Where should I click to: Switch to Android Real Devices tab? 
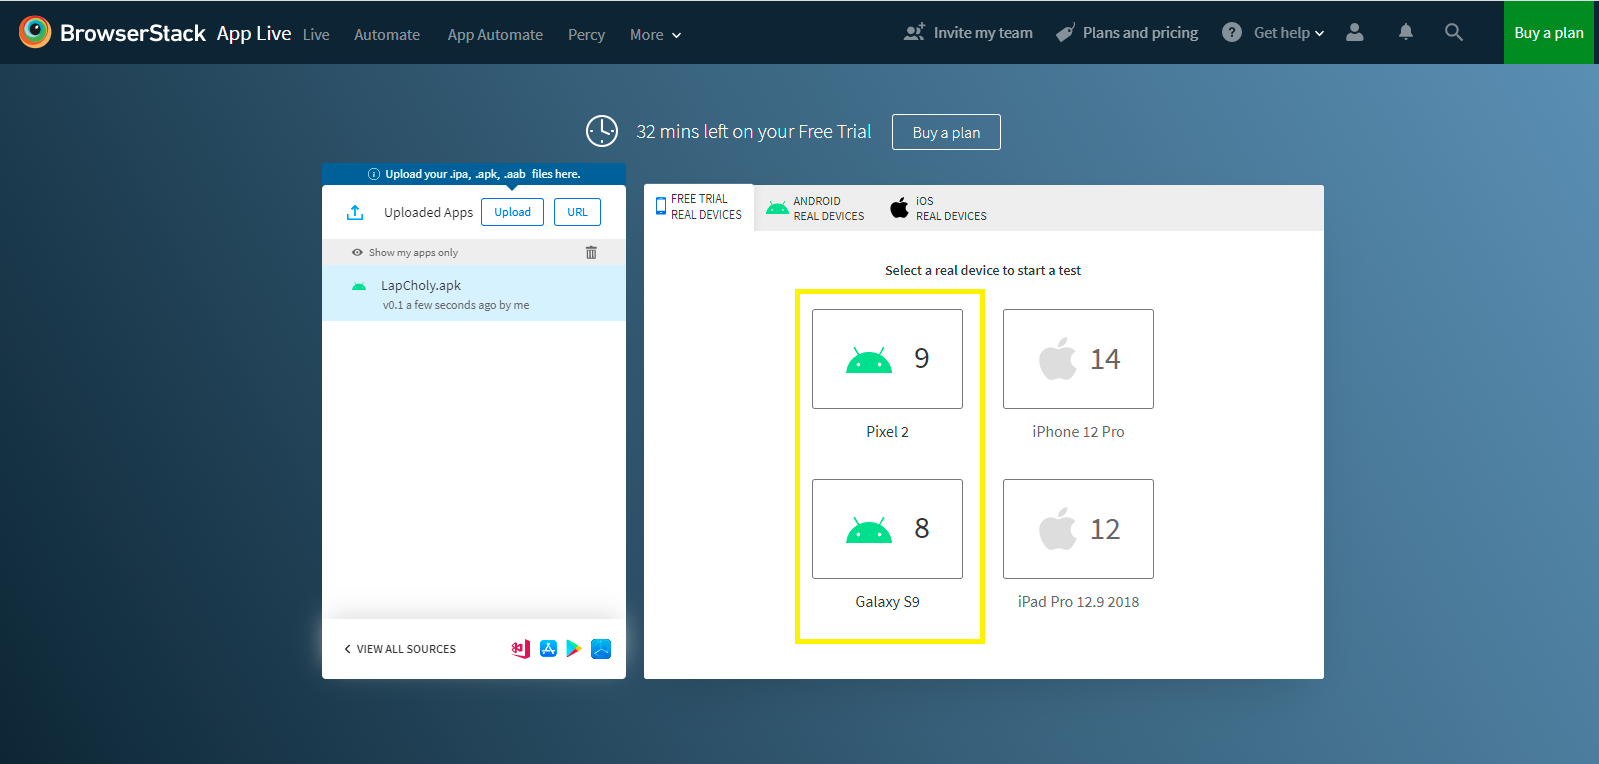point(816,208)
